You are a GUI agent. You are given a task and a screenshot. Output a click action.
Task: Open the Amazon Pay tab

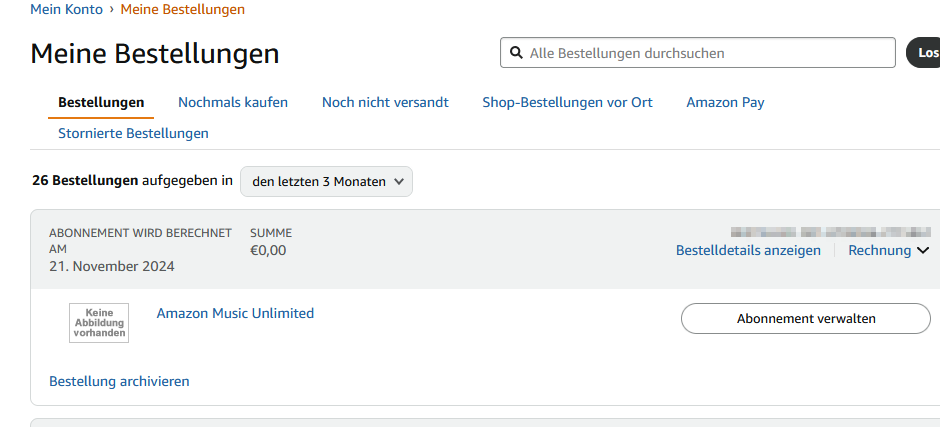pos(725,103)
